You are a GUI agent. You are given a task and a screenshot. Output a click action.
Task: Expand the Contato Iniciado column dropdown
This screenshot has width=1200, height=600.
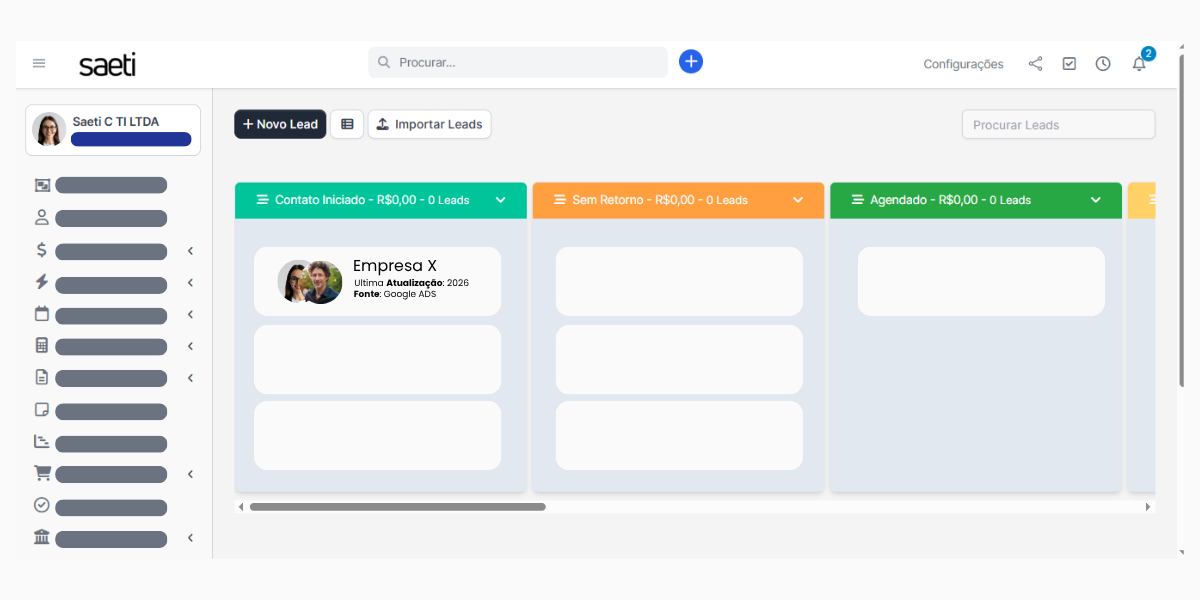pos(501,200)
